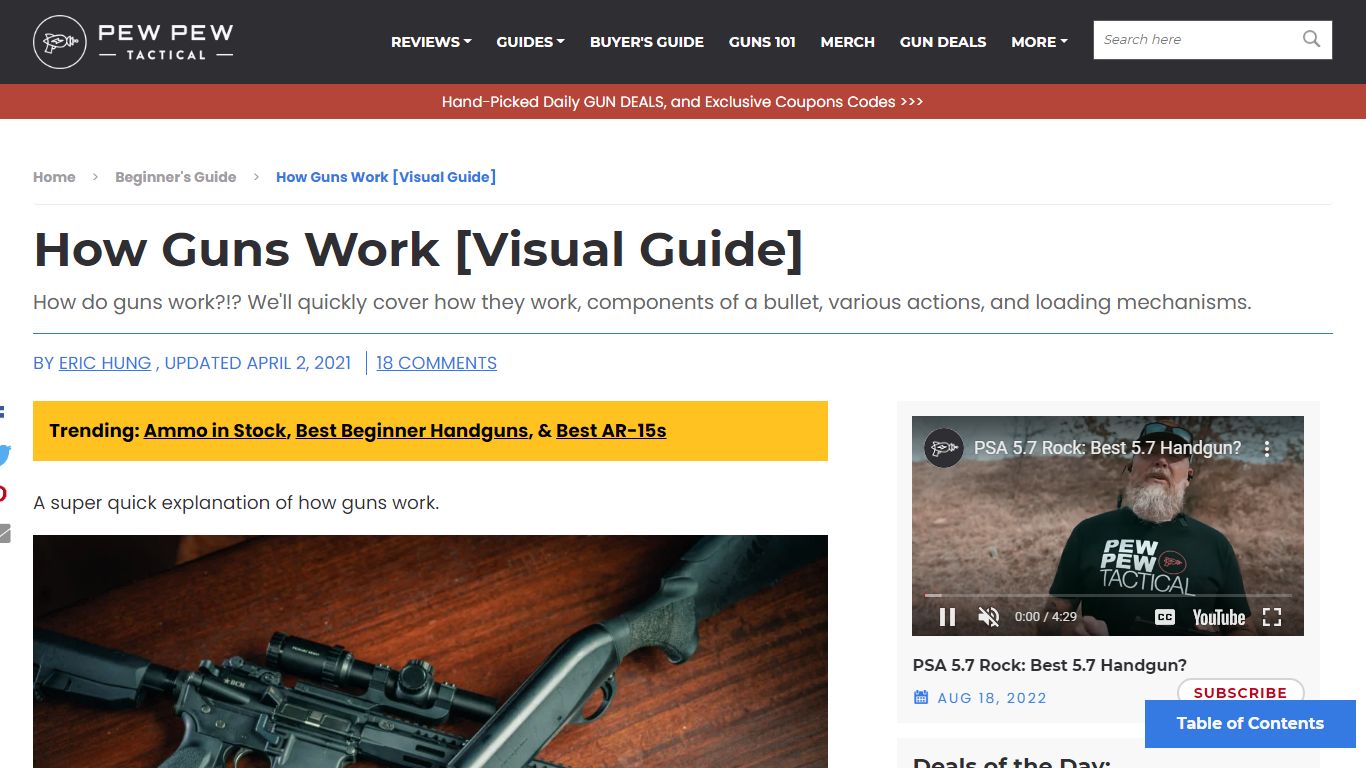Open the video's three-dot more options menu

tap(1267, 448)
